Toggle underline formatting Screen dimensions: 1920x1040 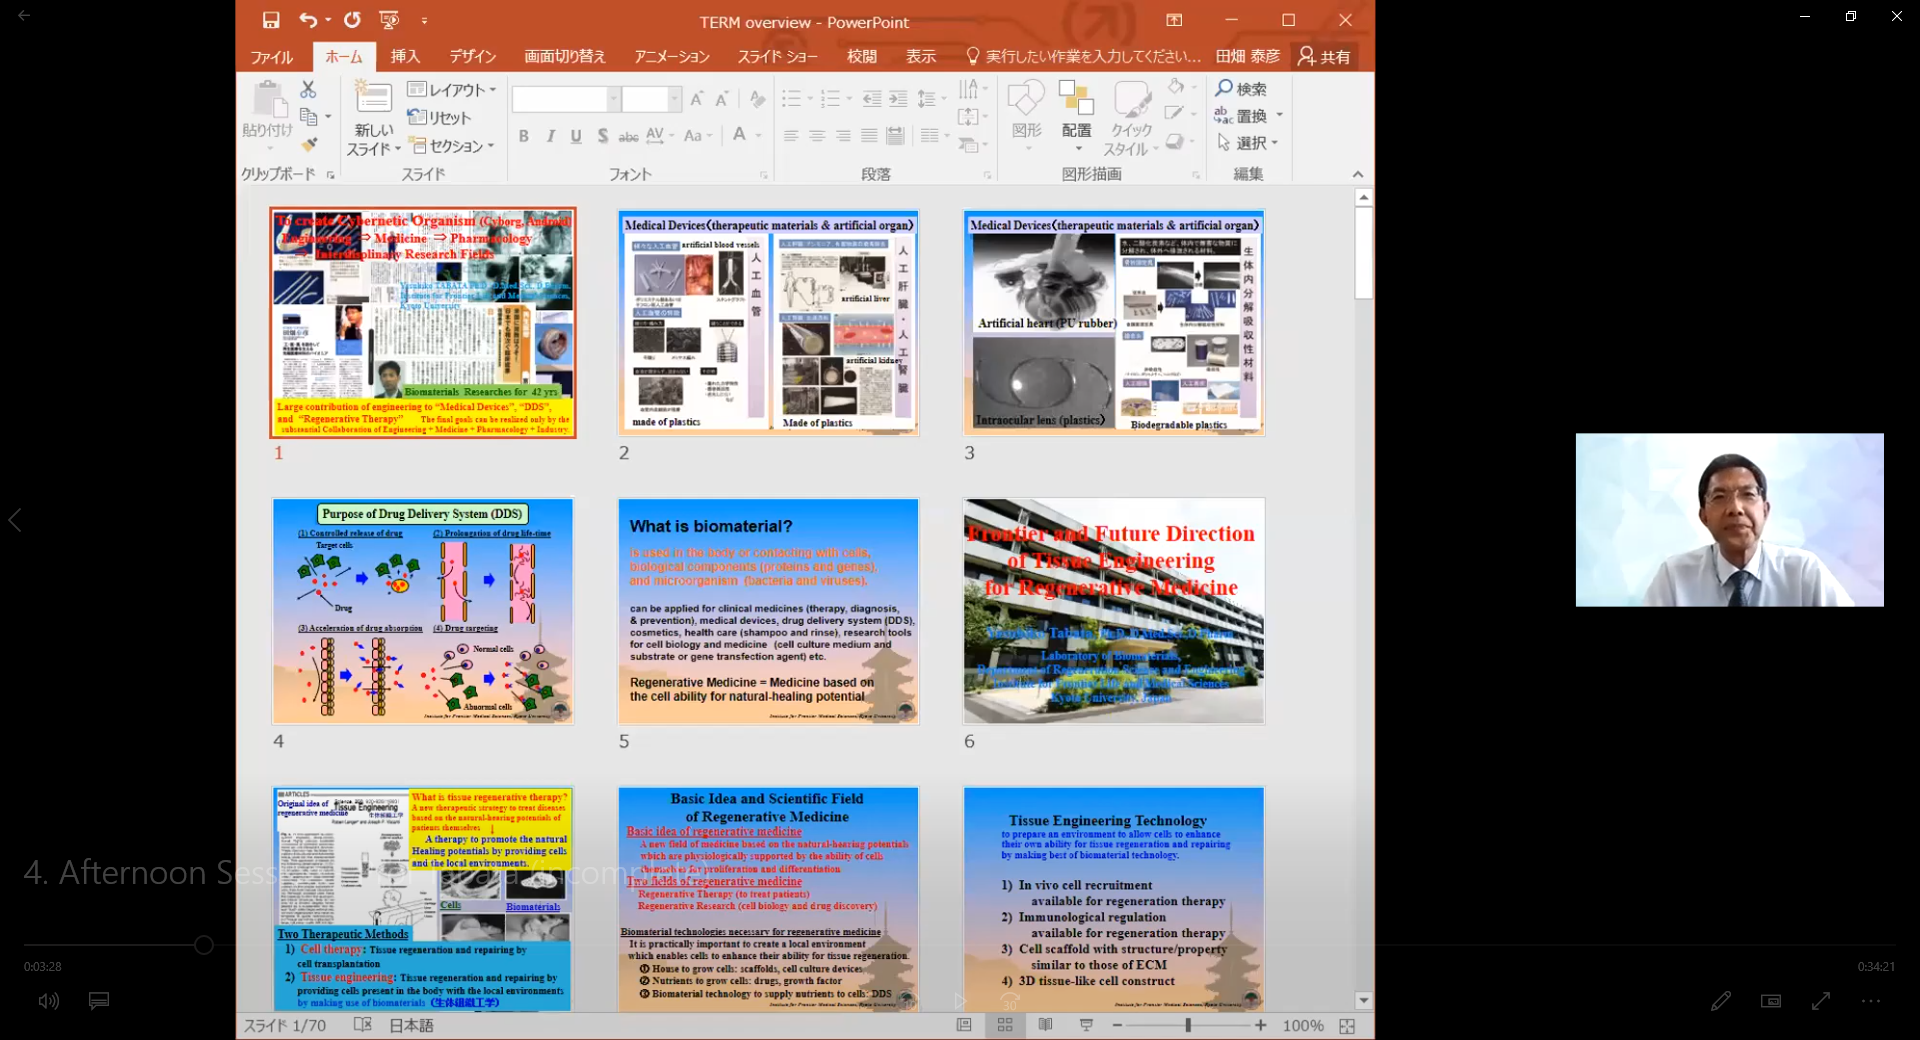[x=576, y=136]
